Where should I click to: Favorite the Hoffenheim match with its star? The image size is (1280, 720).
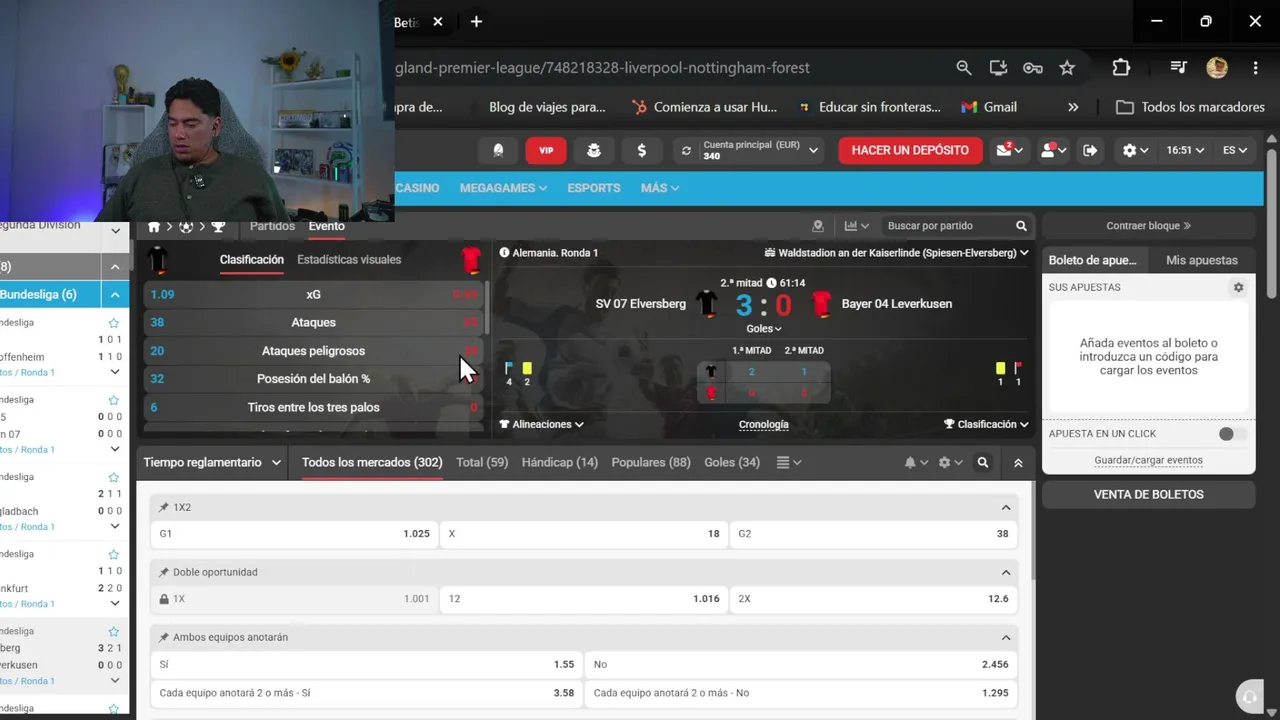(x=113, y=323)
